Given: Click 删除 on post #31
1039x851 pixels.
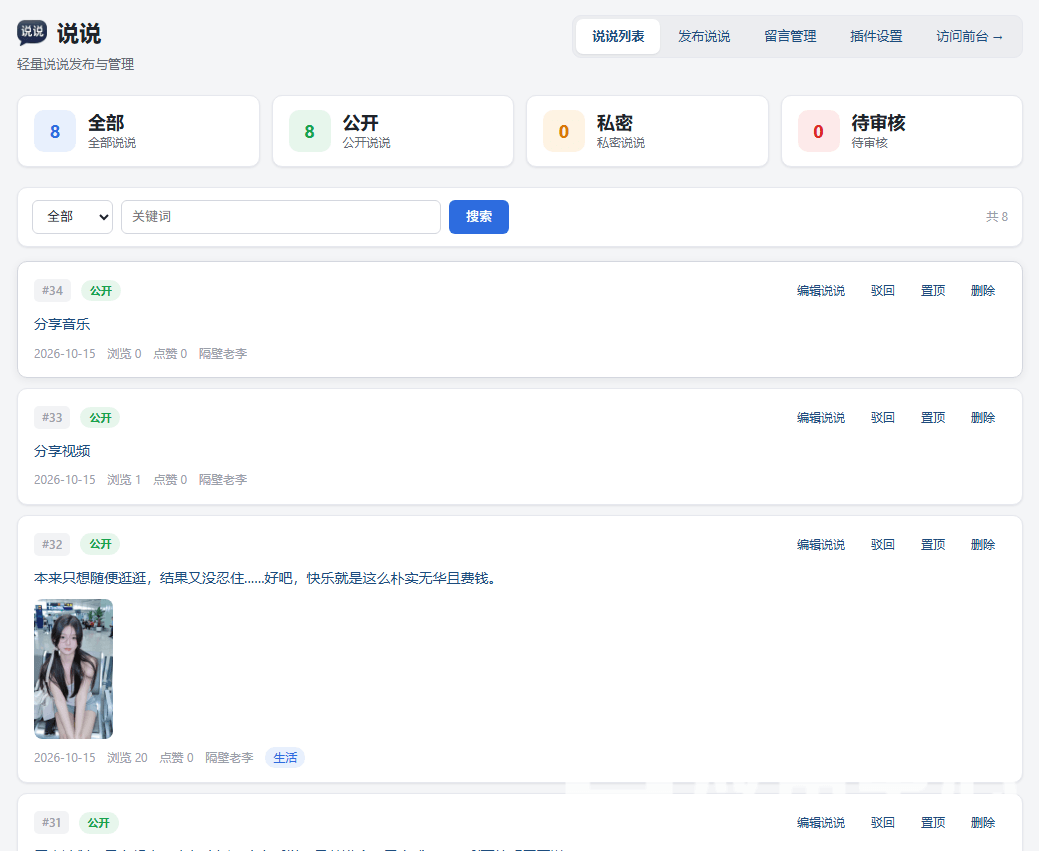Looking at the screenshot, I should point(983,823).
